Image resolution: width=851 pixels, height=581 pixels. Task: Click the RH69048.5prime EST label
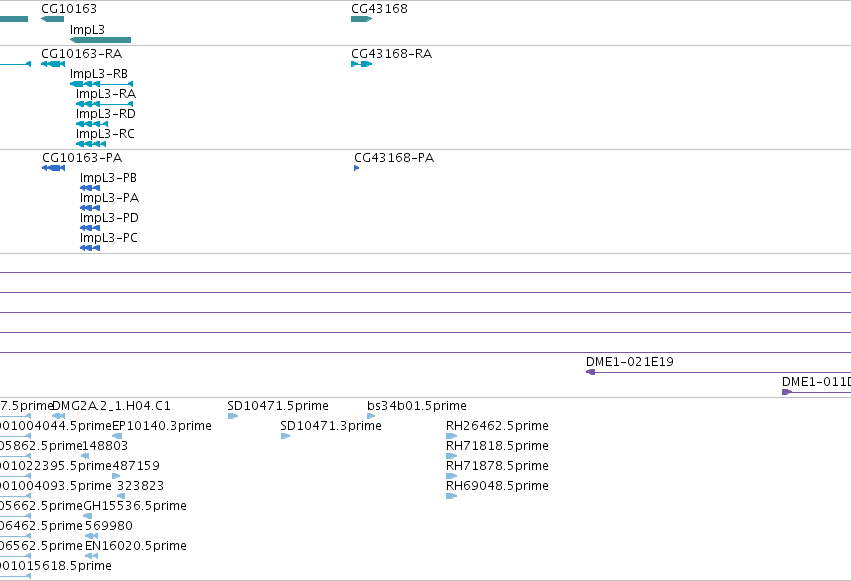(x=497, y=486)
